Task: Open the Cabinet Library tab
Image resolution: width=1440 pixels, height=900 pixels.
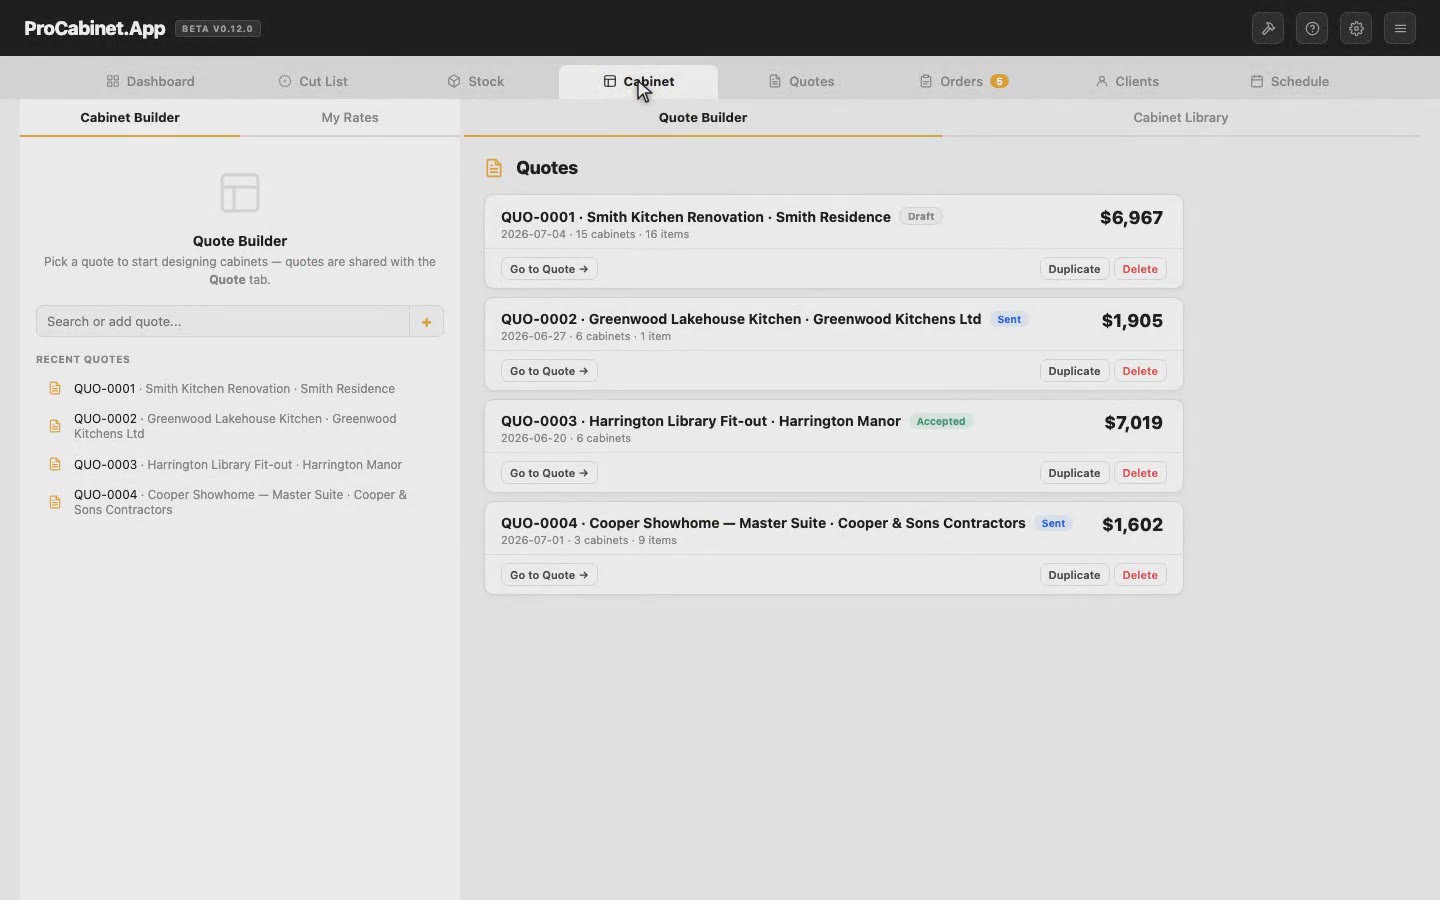Action: pyautogui.click(x=1181, y=117)
